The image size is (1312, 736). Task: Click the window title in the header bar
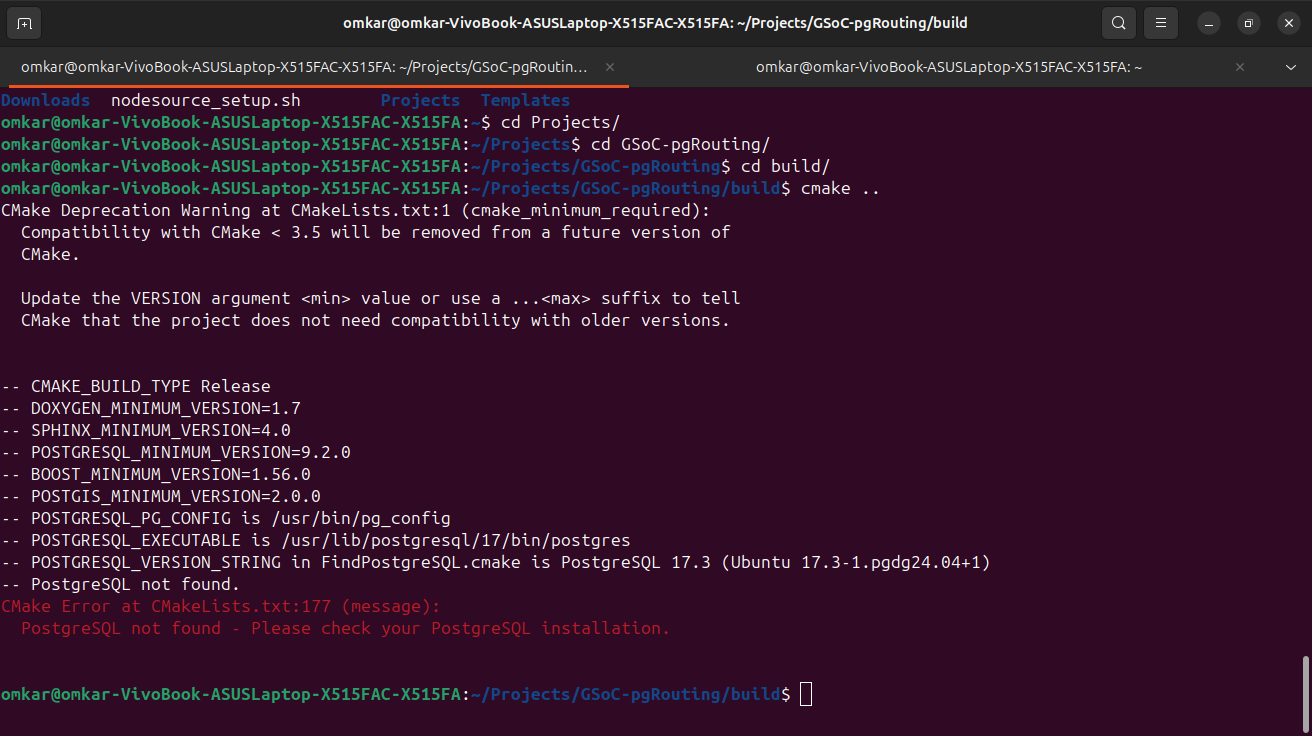click(656, 22)
